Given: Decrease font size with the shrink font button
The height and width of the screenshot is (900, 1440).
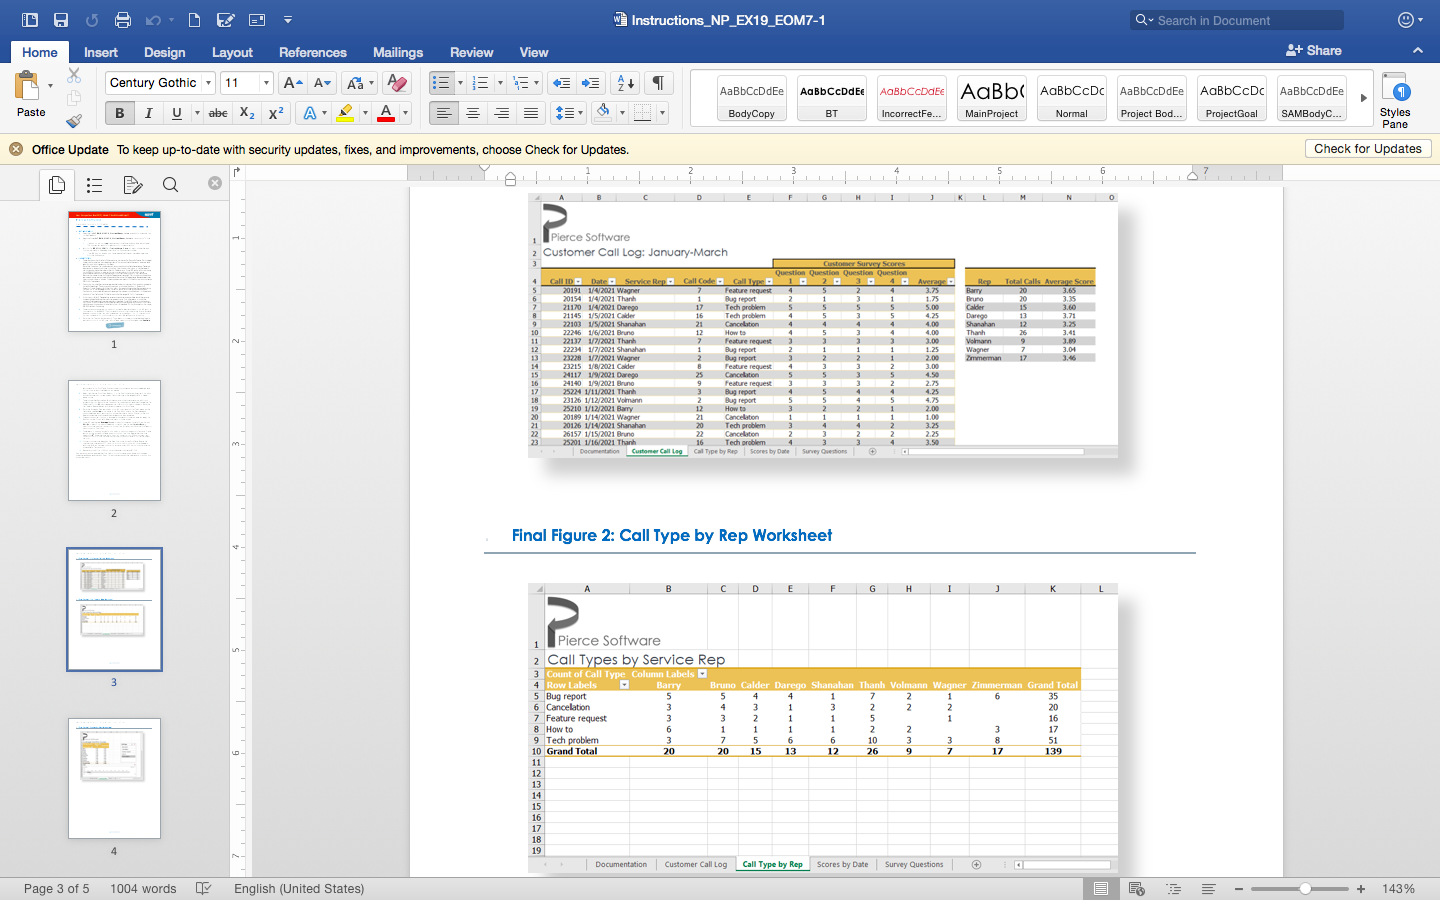Looking at the screenshot, I should point(322,83).
